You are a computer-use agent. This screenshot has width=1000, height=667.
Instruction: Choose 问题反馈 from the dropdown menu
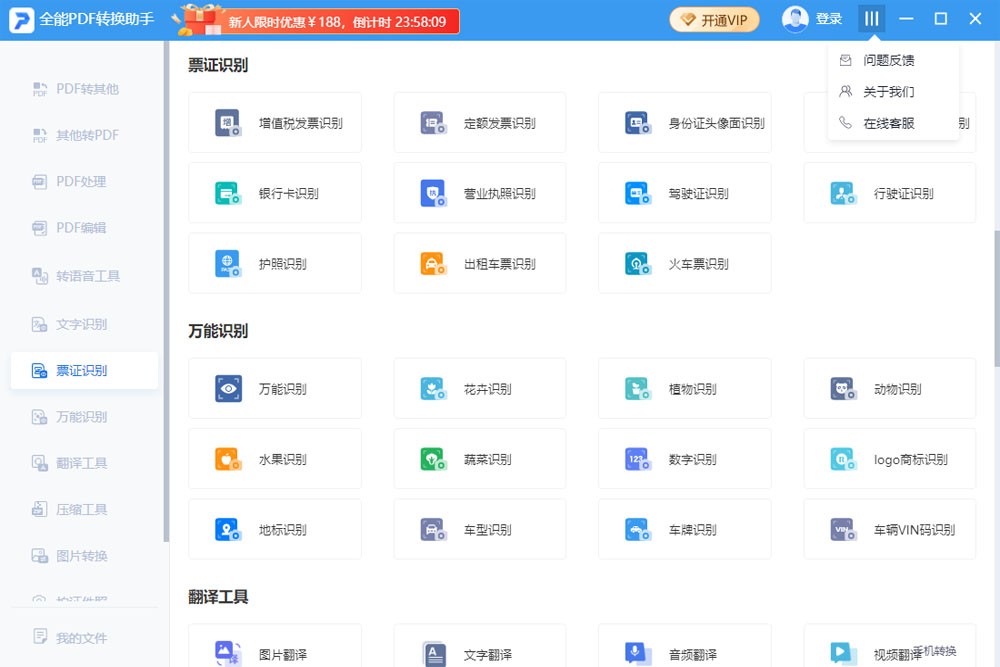888,60
